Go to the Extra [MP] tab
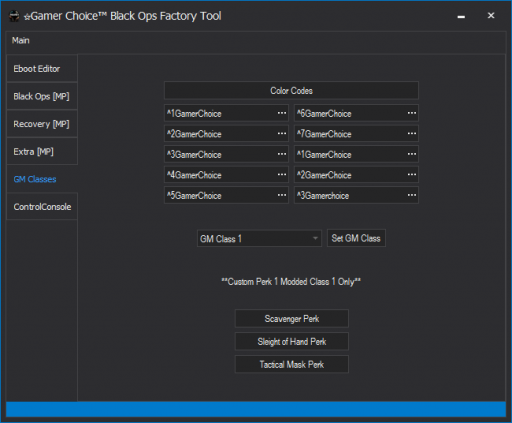512x423 pixels. point(42,152)
